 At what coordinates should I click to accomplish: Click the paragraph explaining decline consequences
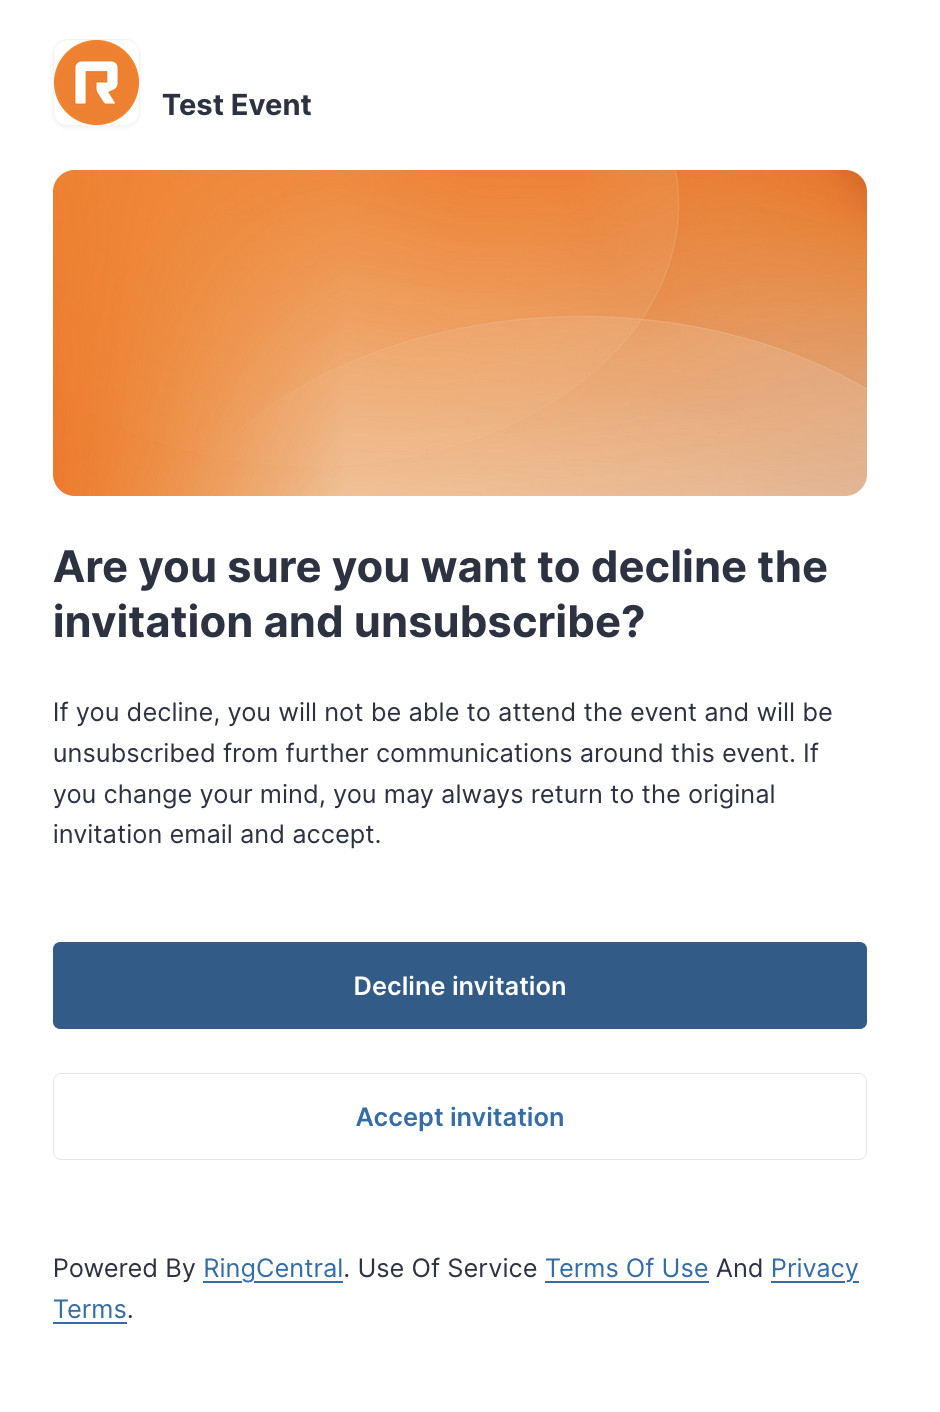(x=443, y=773)
